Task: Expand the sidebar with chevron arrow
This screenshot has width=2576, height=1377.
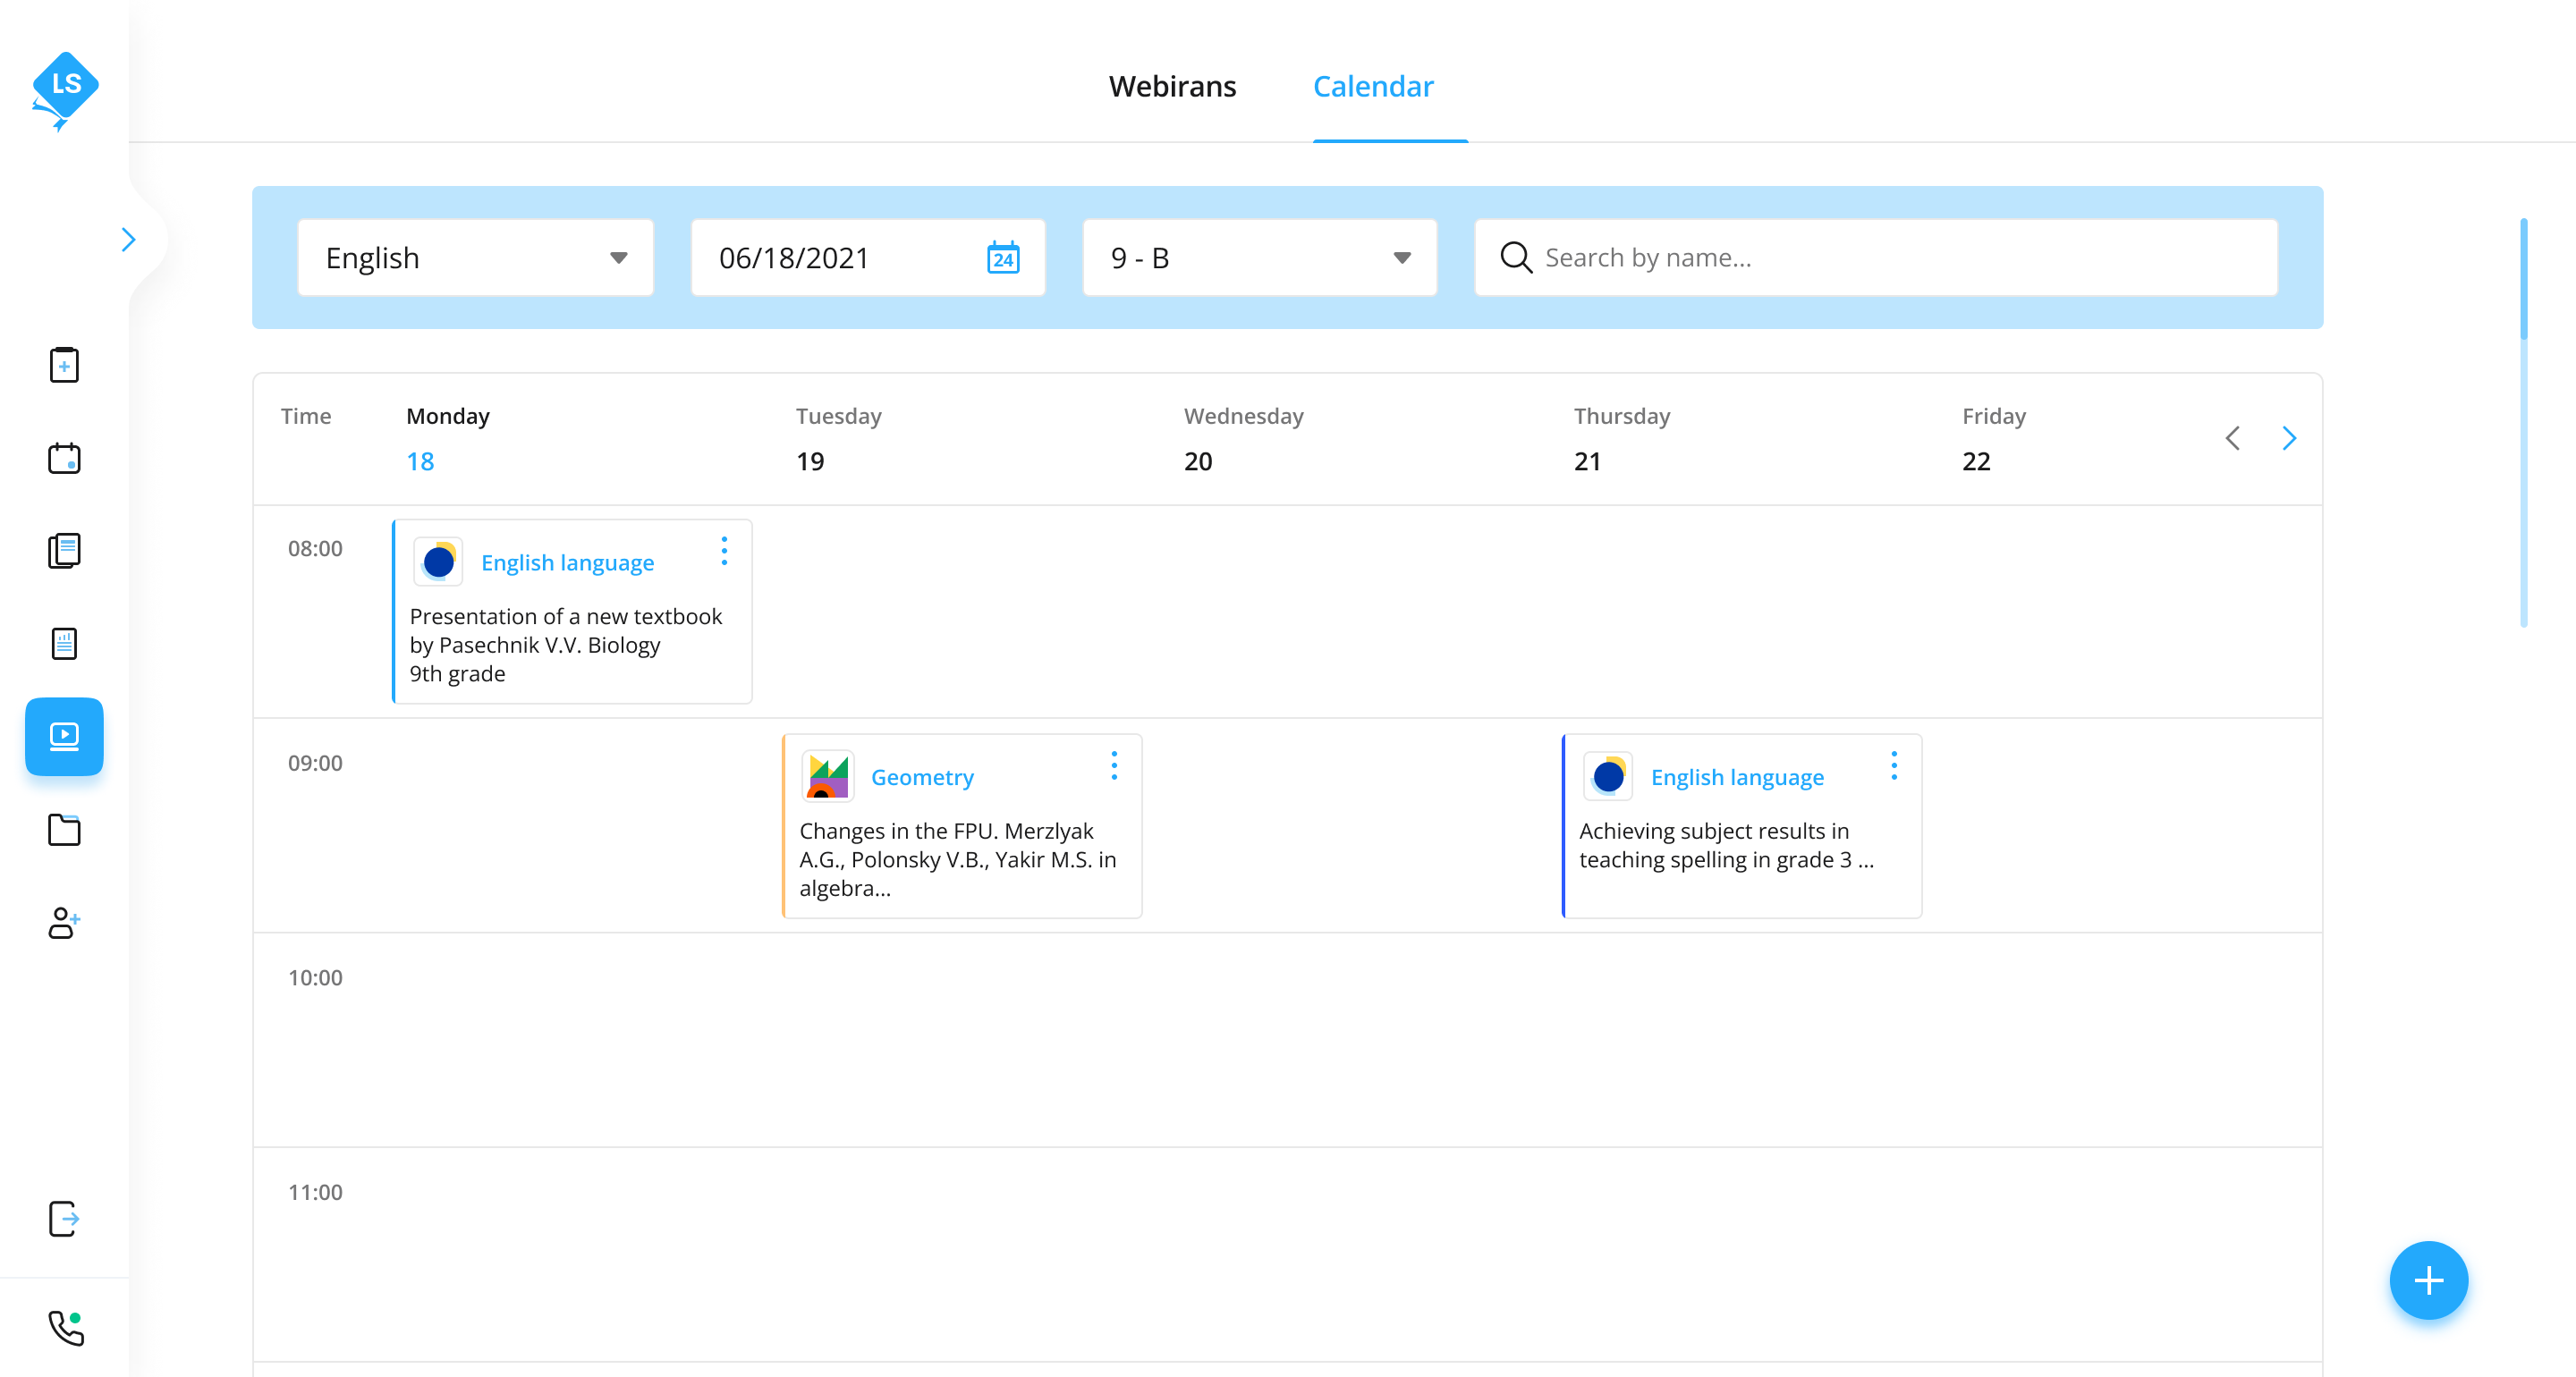Action: click(x=128, y=240)
